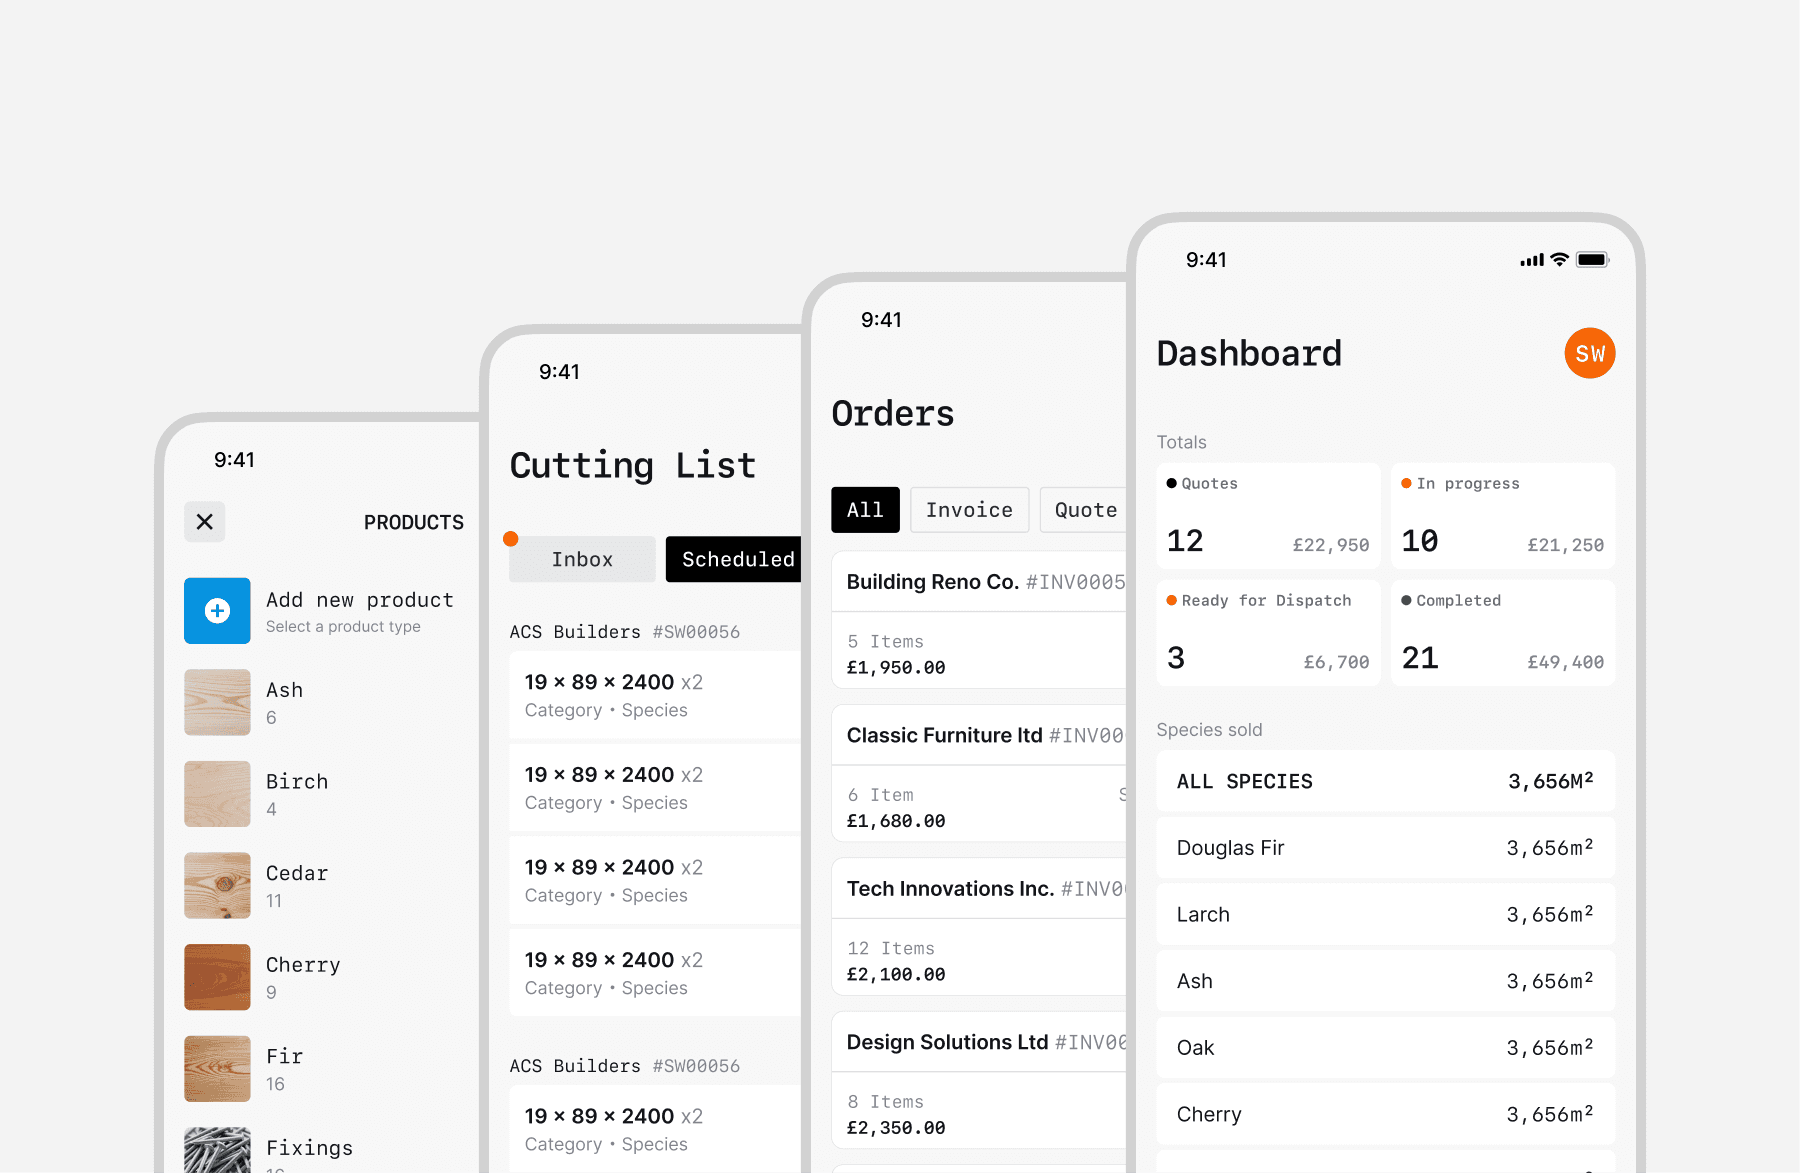Open the Ash product thumbnail
1800x1173 pixels.
click(217, 702)
